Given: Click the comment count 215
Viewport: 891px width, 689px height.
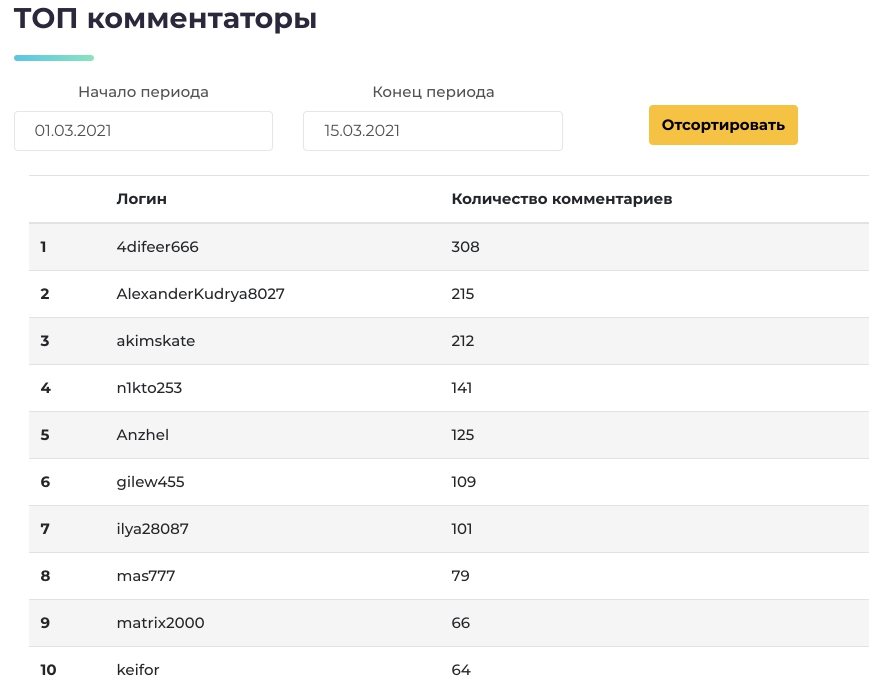Looking at the screenshot, I should (463, 294).
